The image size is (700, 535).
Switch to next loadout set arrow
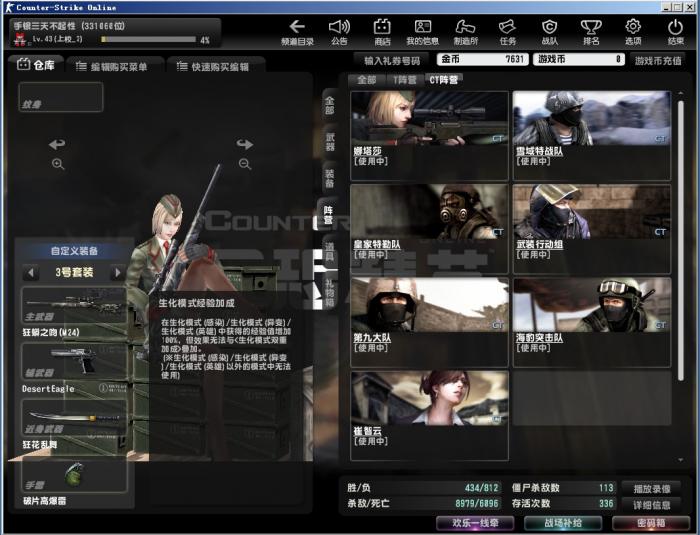coord(117,272)
